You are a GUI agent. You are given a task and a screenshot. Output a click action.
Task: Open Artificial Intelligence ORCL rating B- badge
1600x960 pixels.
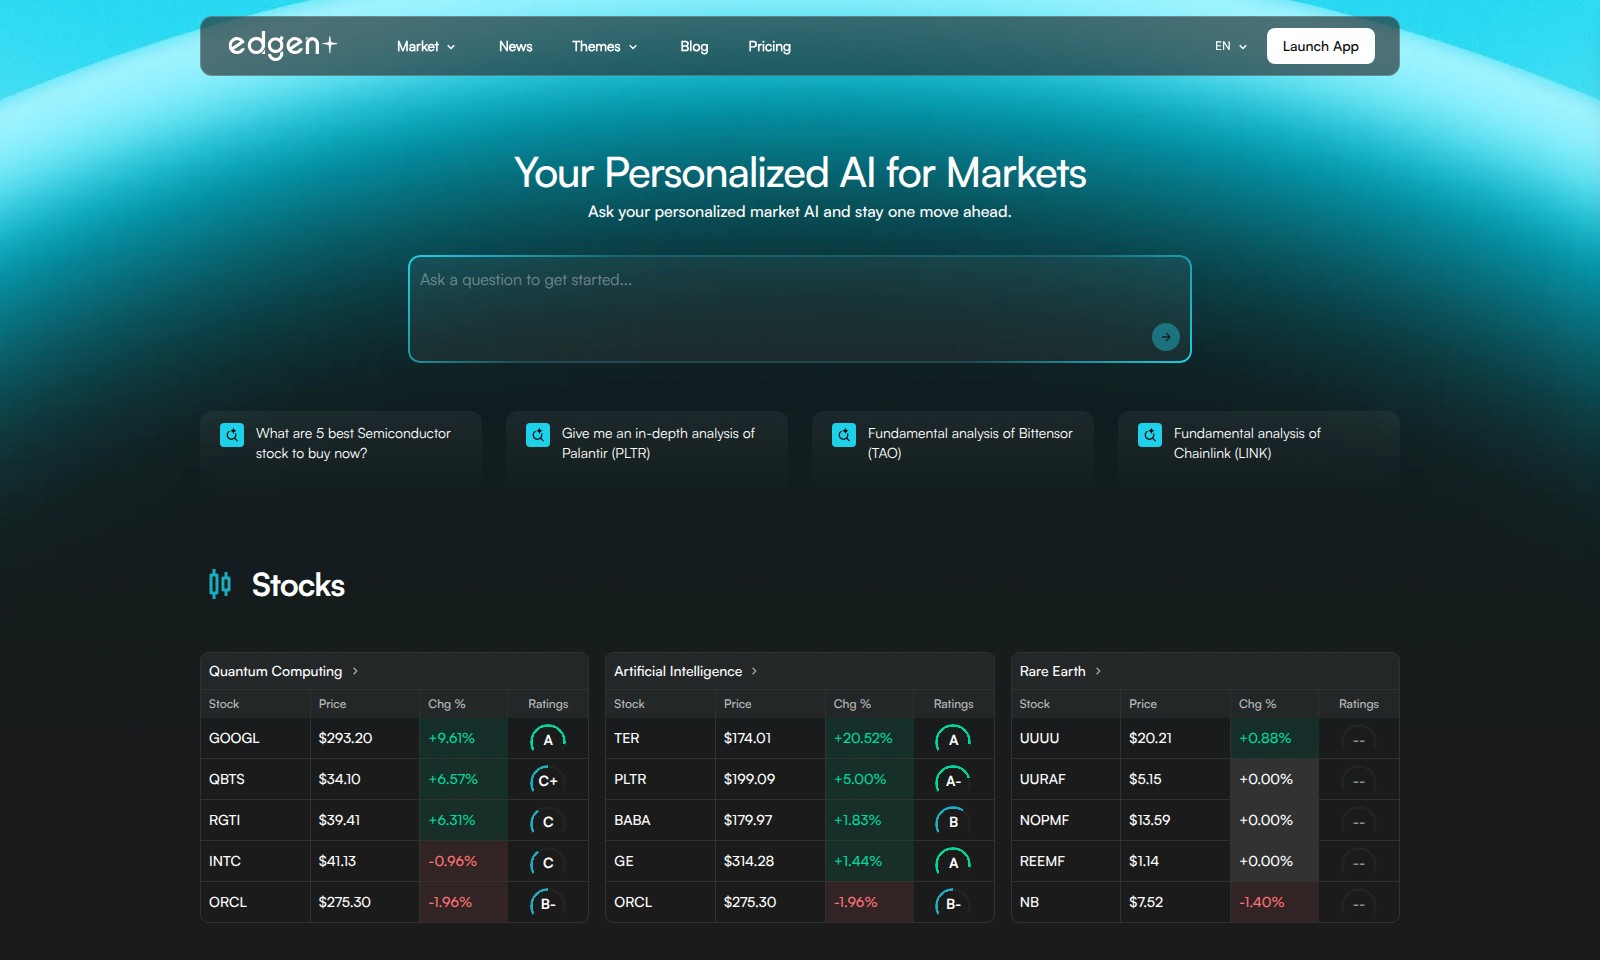point(953,904)
